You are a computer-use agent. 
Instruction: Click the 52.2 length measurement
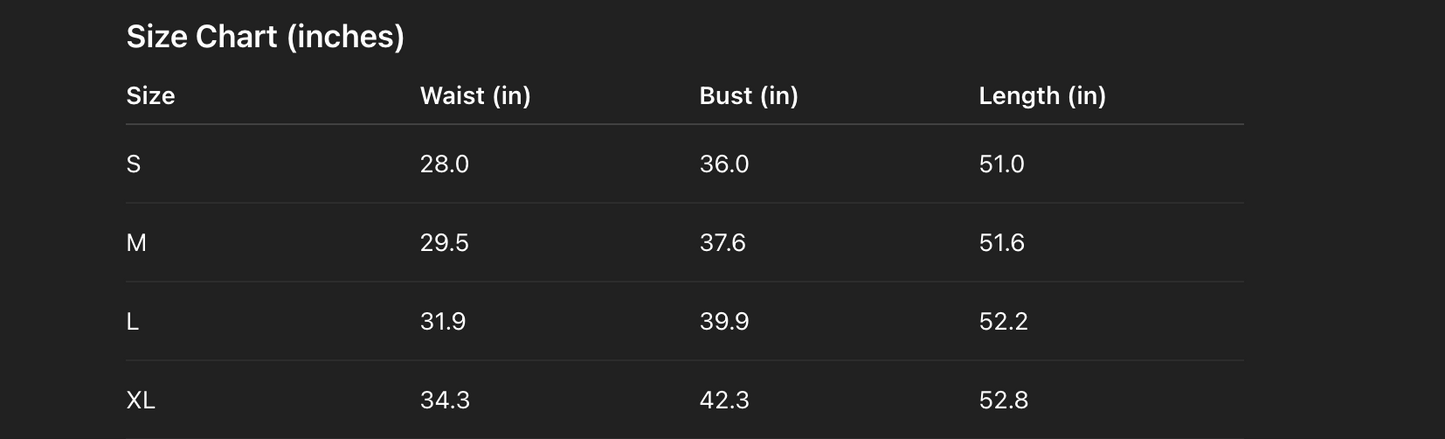pos(1003,322)
